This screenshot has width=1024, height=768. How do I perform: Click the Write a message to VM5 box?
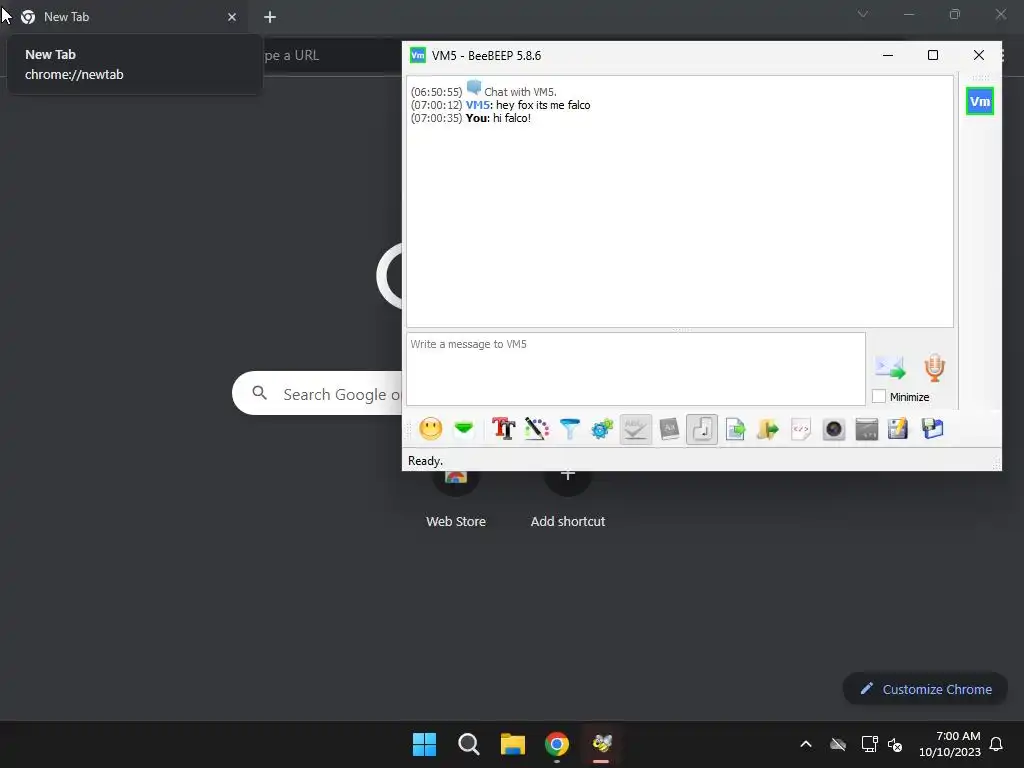636,369
